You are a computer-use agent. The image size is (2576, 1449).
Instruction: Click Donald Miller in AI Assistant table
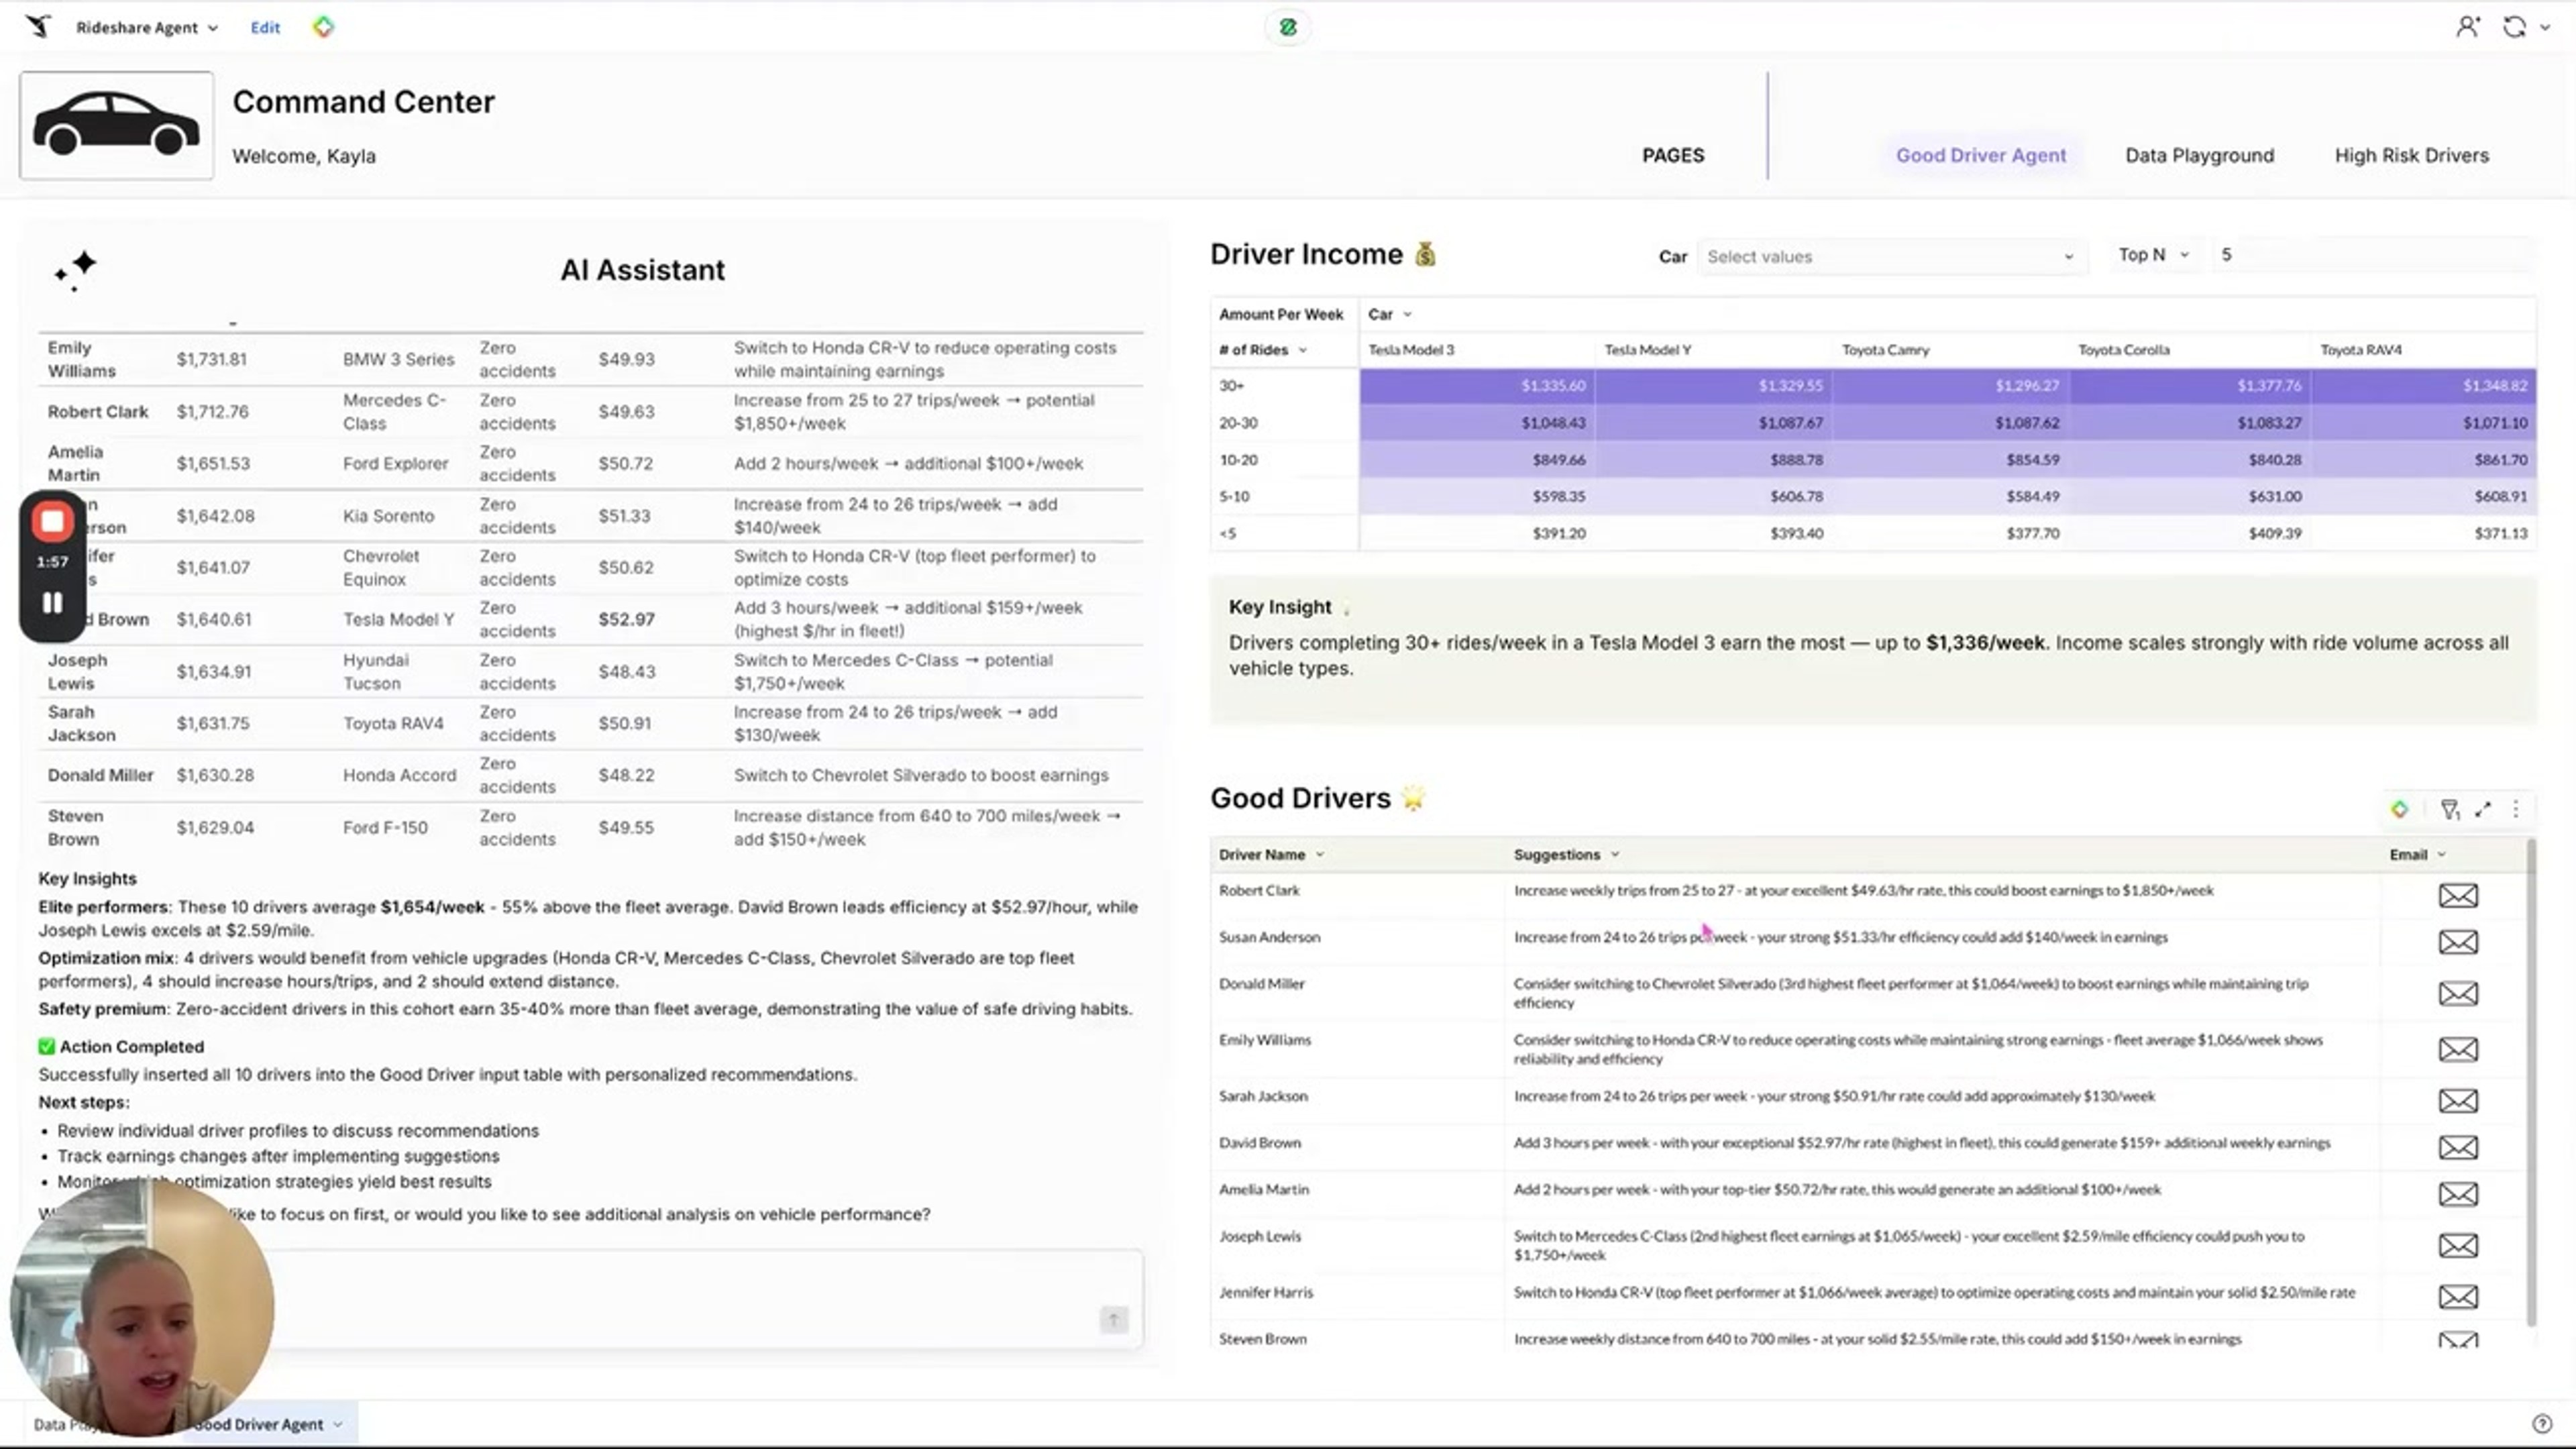(x=100, y=775)
